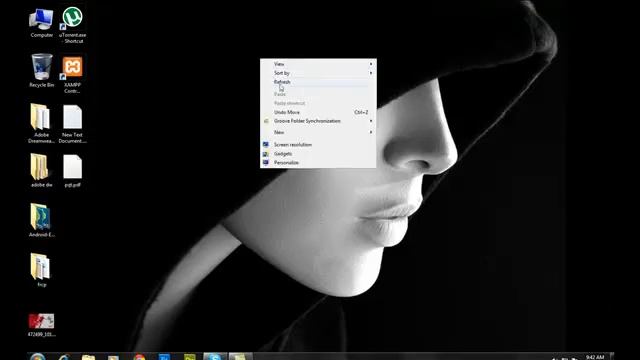Open Groove Folder Synchronization menu entry
The image size is (640, 360).
pos(318,121)
